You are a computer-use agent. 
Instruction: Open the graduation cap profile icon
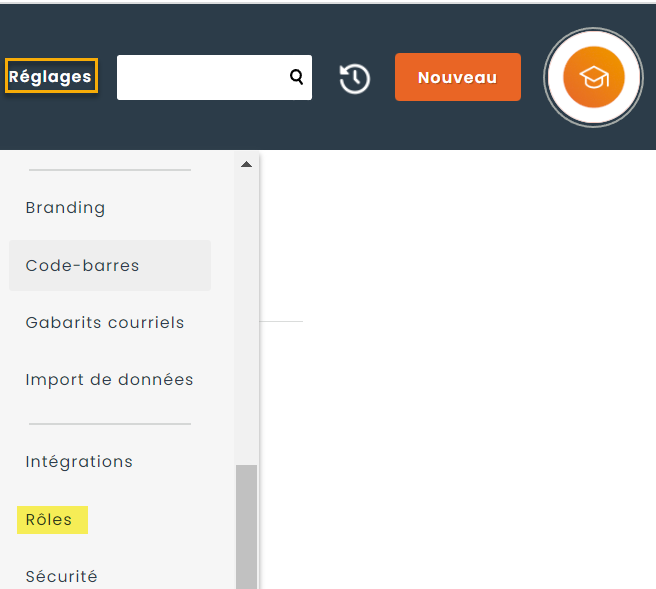pyautogui.click(x=593, y=77)
